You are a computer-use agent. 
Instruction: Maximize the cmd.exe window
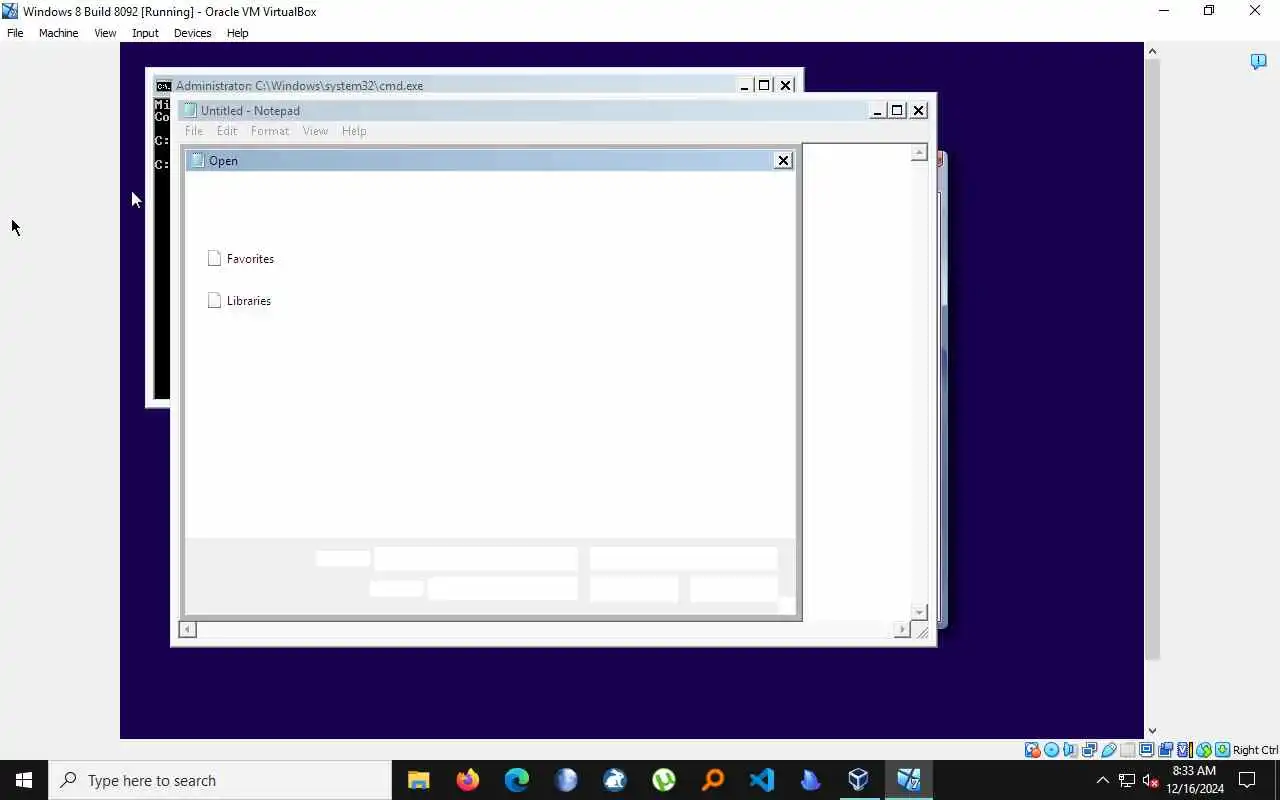click(x=764, y=85)
